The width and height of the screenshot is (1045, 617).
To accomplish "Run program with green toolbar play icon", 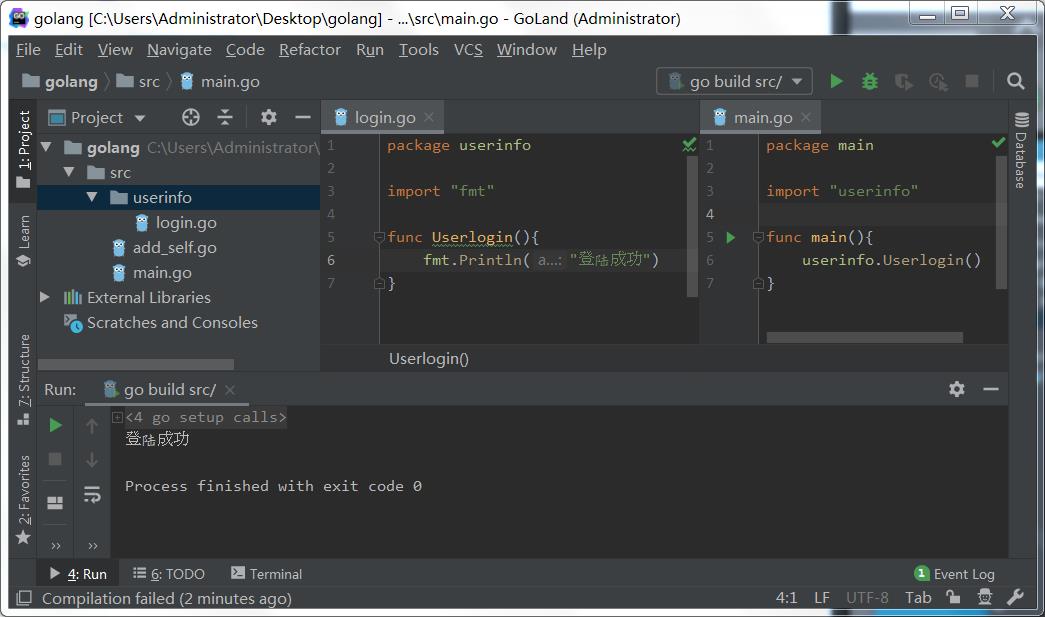I will point(836,81).
